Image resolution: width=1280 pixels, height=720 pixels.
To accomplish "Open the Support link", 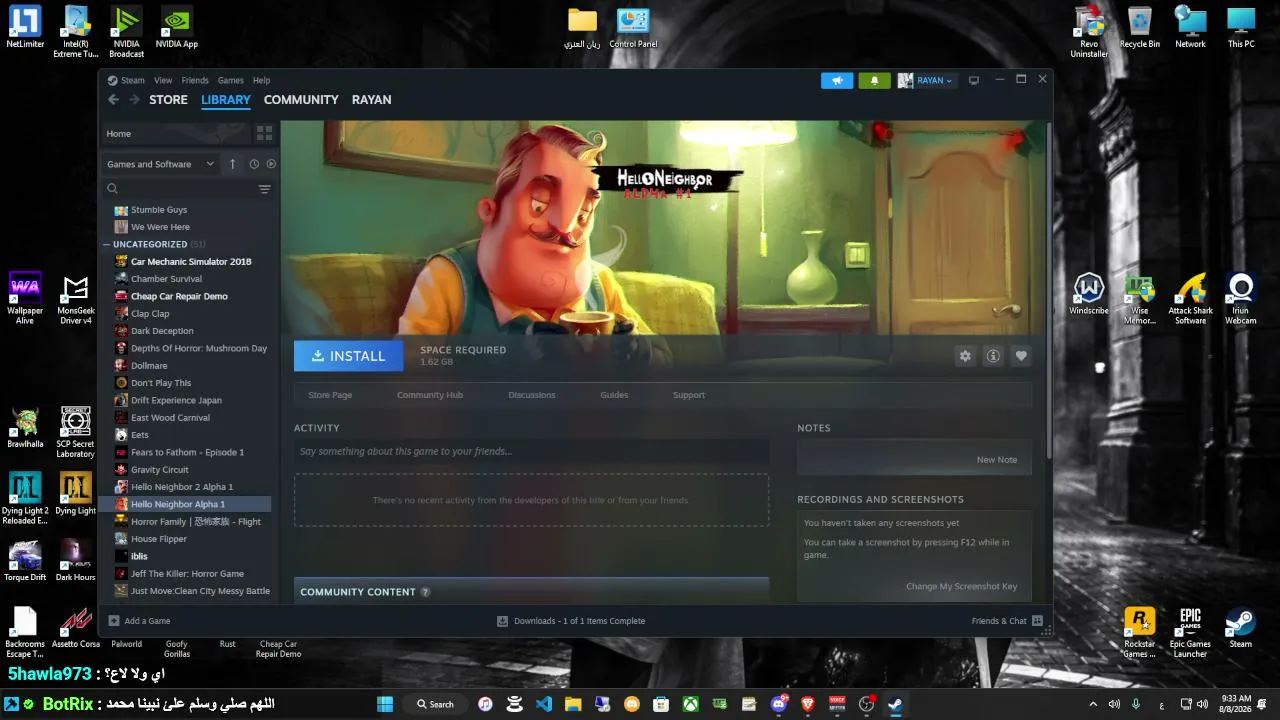I will tap(689, 395).
